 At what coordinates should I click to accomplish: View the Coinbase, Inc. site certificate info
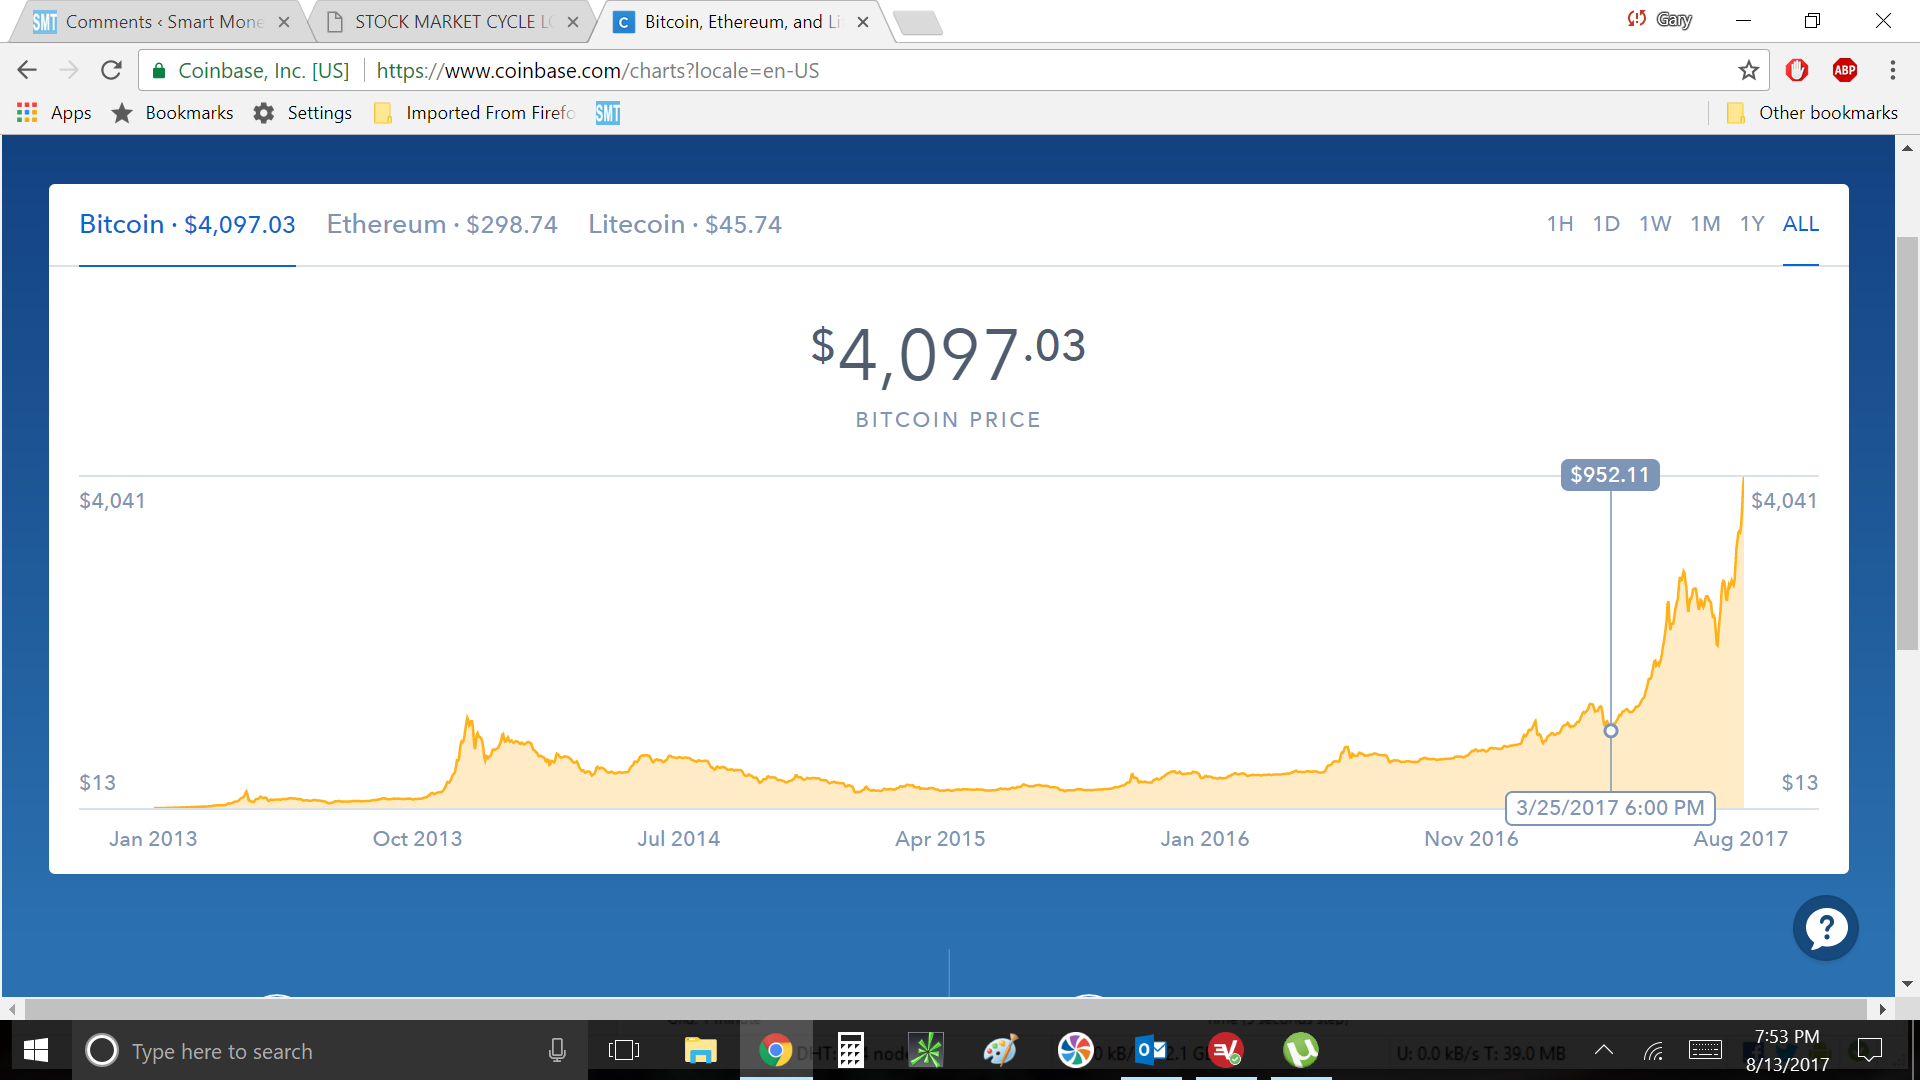pos(250,70)
